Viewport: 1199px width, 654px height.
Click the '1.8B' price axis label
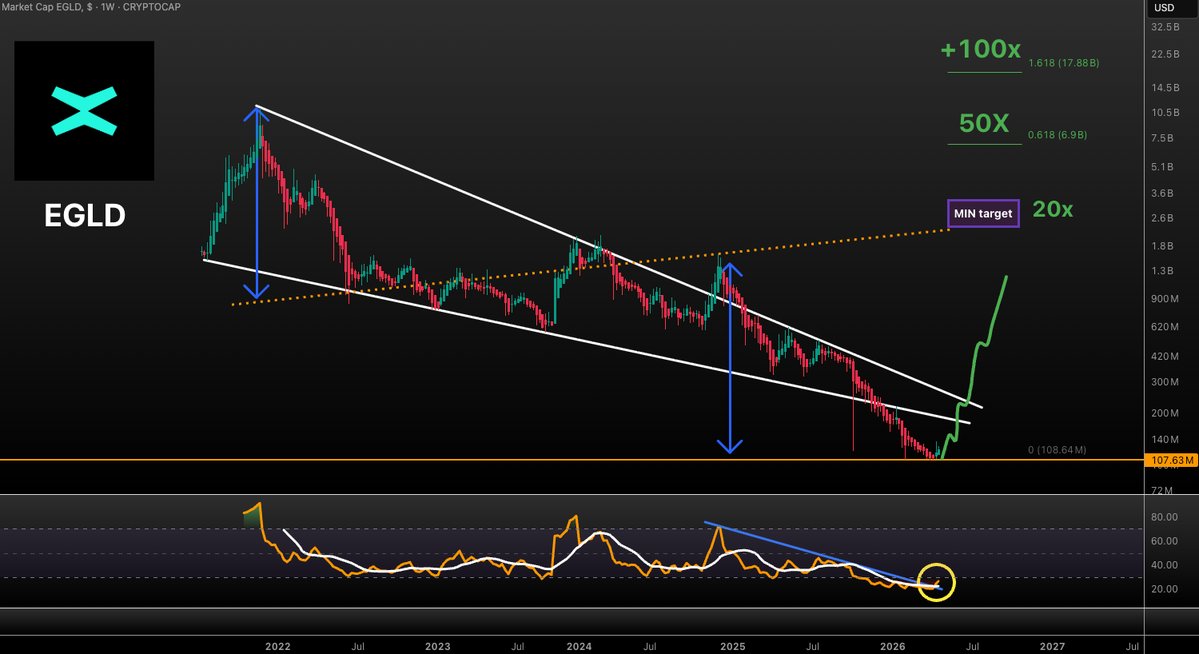click(x=1162, y=246)
